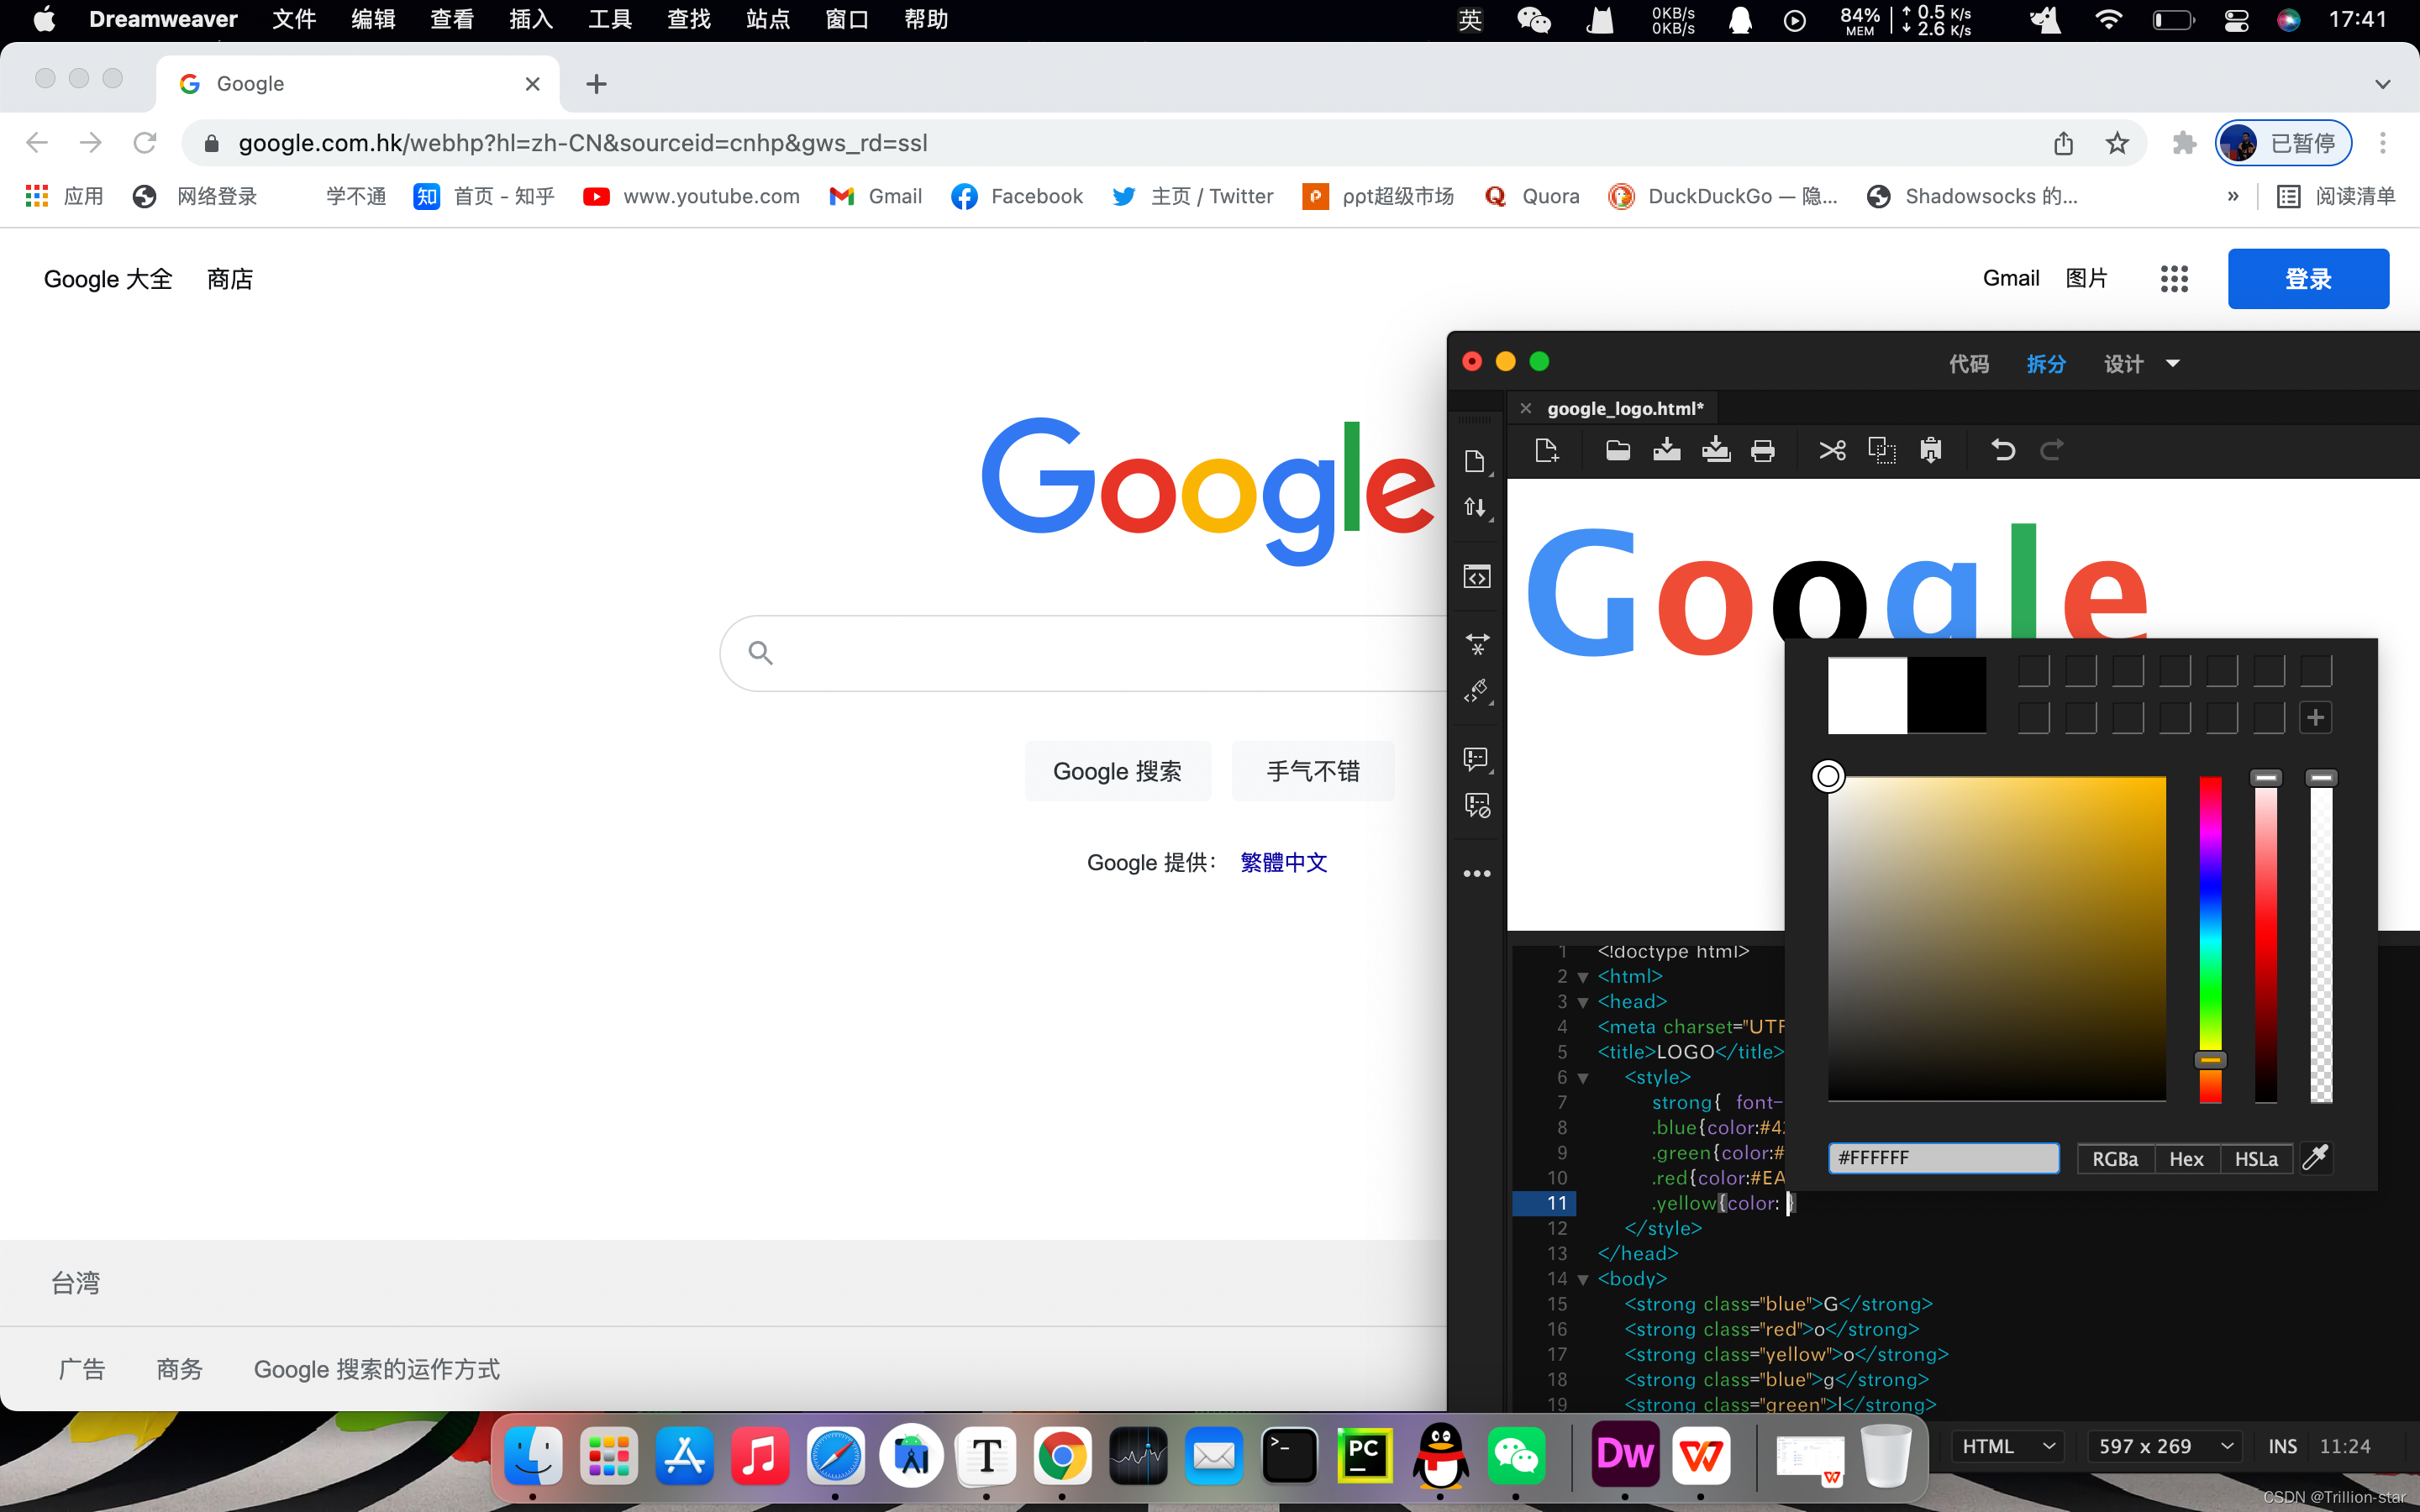The height and width of the screenshot is (1512, 2420).
Task: Click the new file icon in toolbar
Action: [1546, 450]
